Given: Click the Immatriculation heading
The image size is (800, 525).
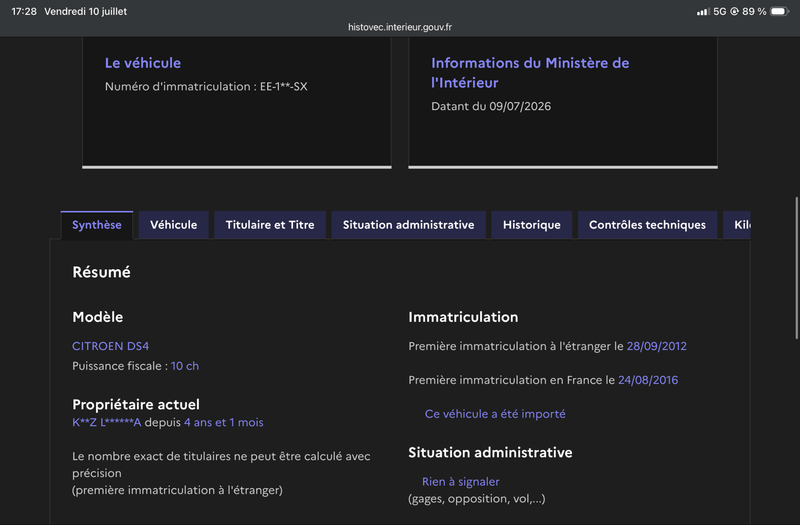Looking at the screenshot, I should click(463, 317).
